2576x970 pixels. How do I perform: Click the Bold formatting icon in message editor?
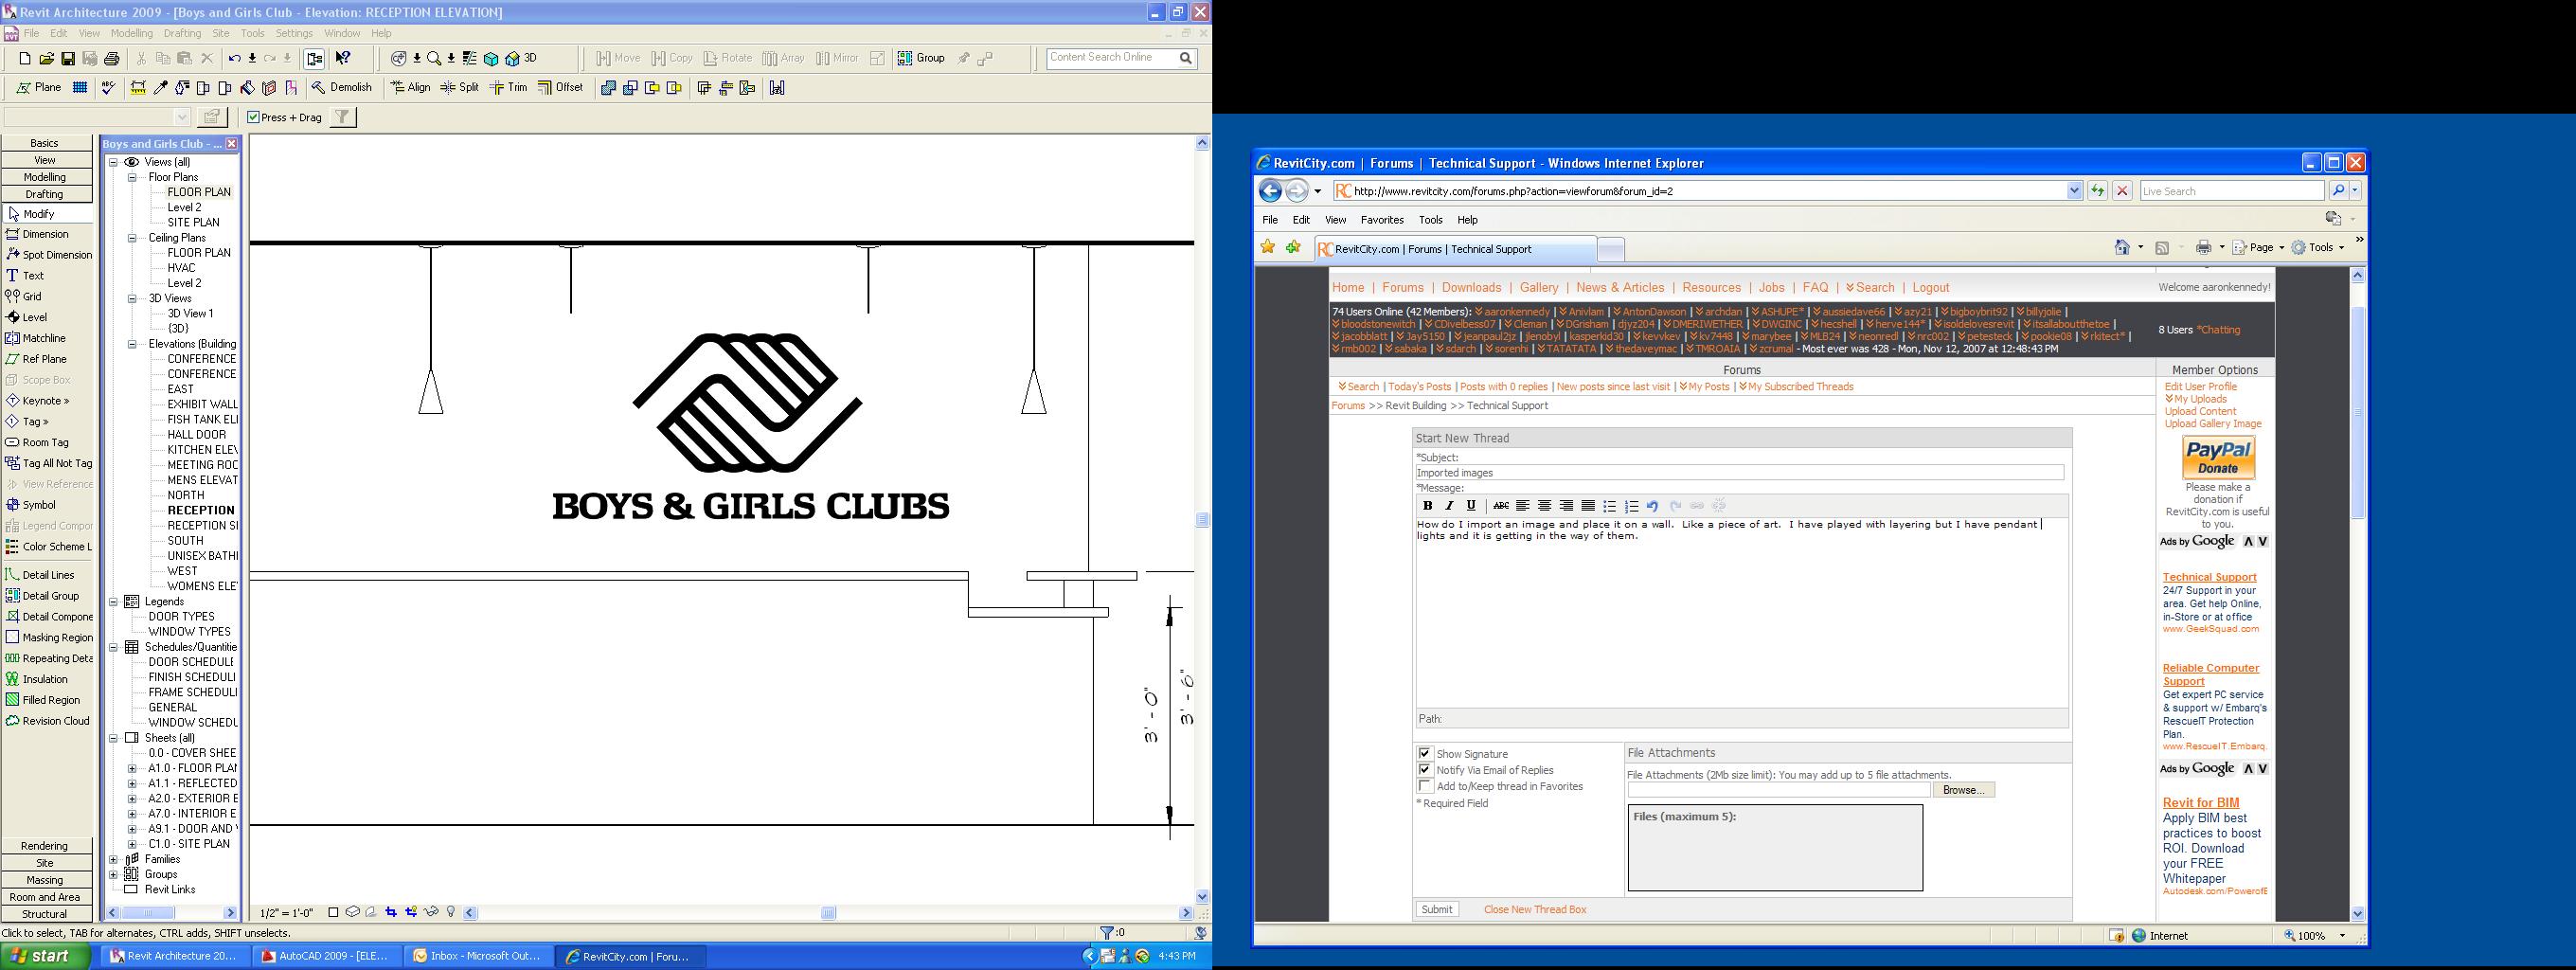point(1427,506)
